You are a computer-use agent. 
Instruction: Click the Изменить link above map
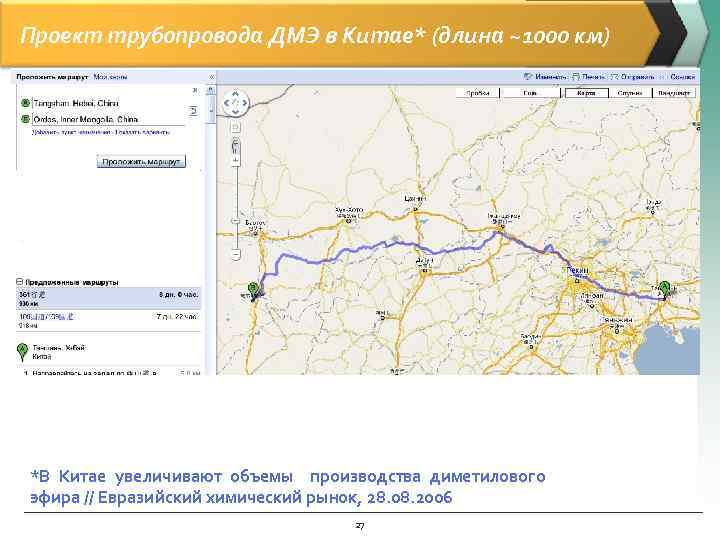tap(551, 77)
